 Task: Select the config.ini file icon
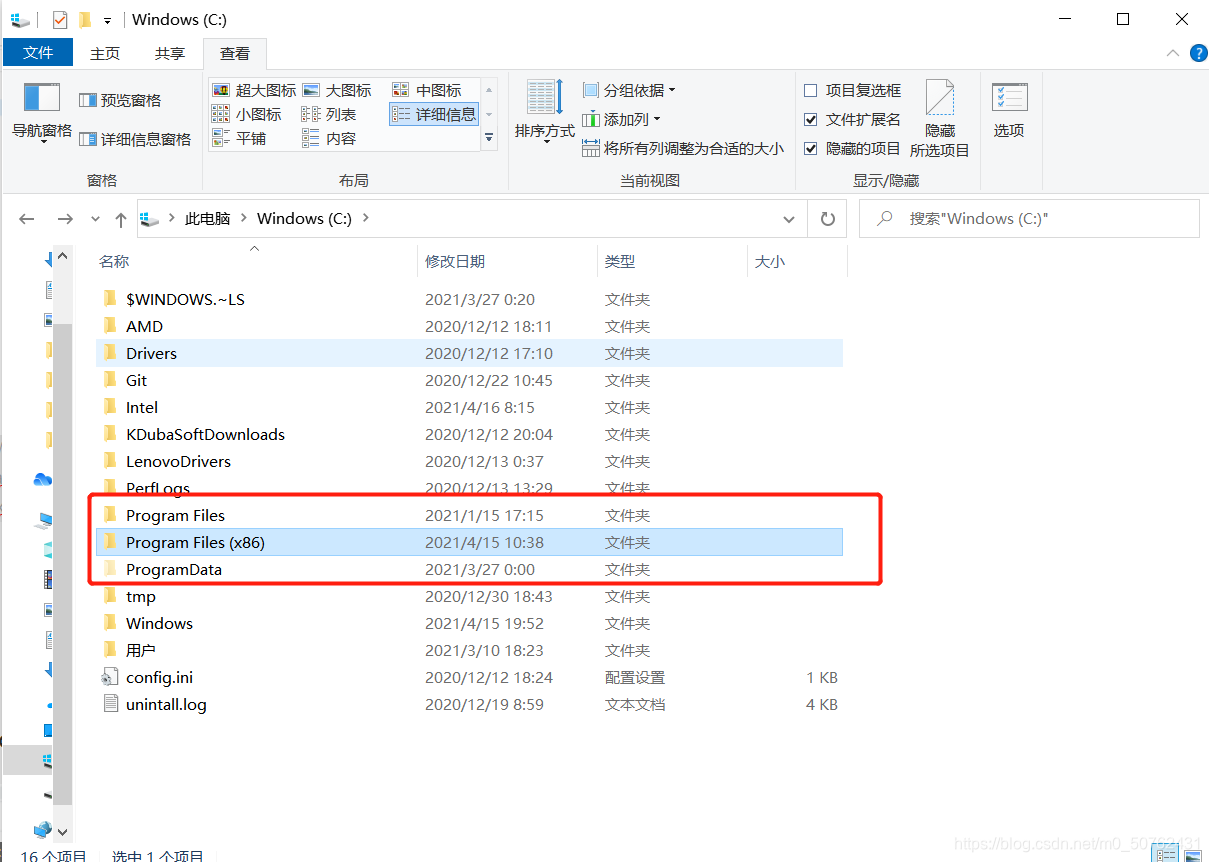tap(110, 677)
